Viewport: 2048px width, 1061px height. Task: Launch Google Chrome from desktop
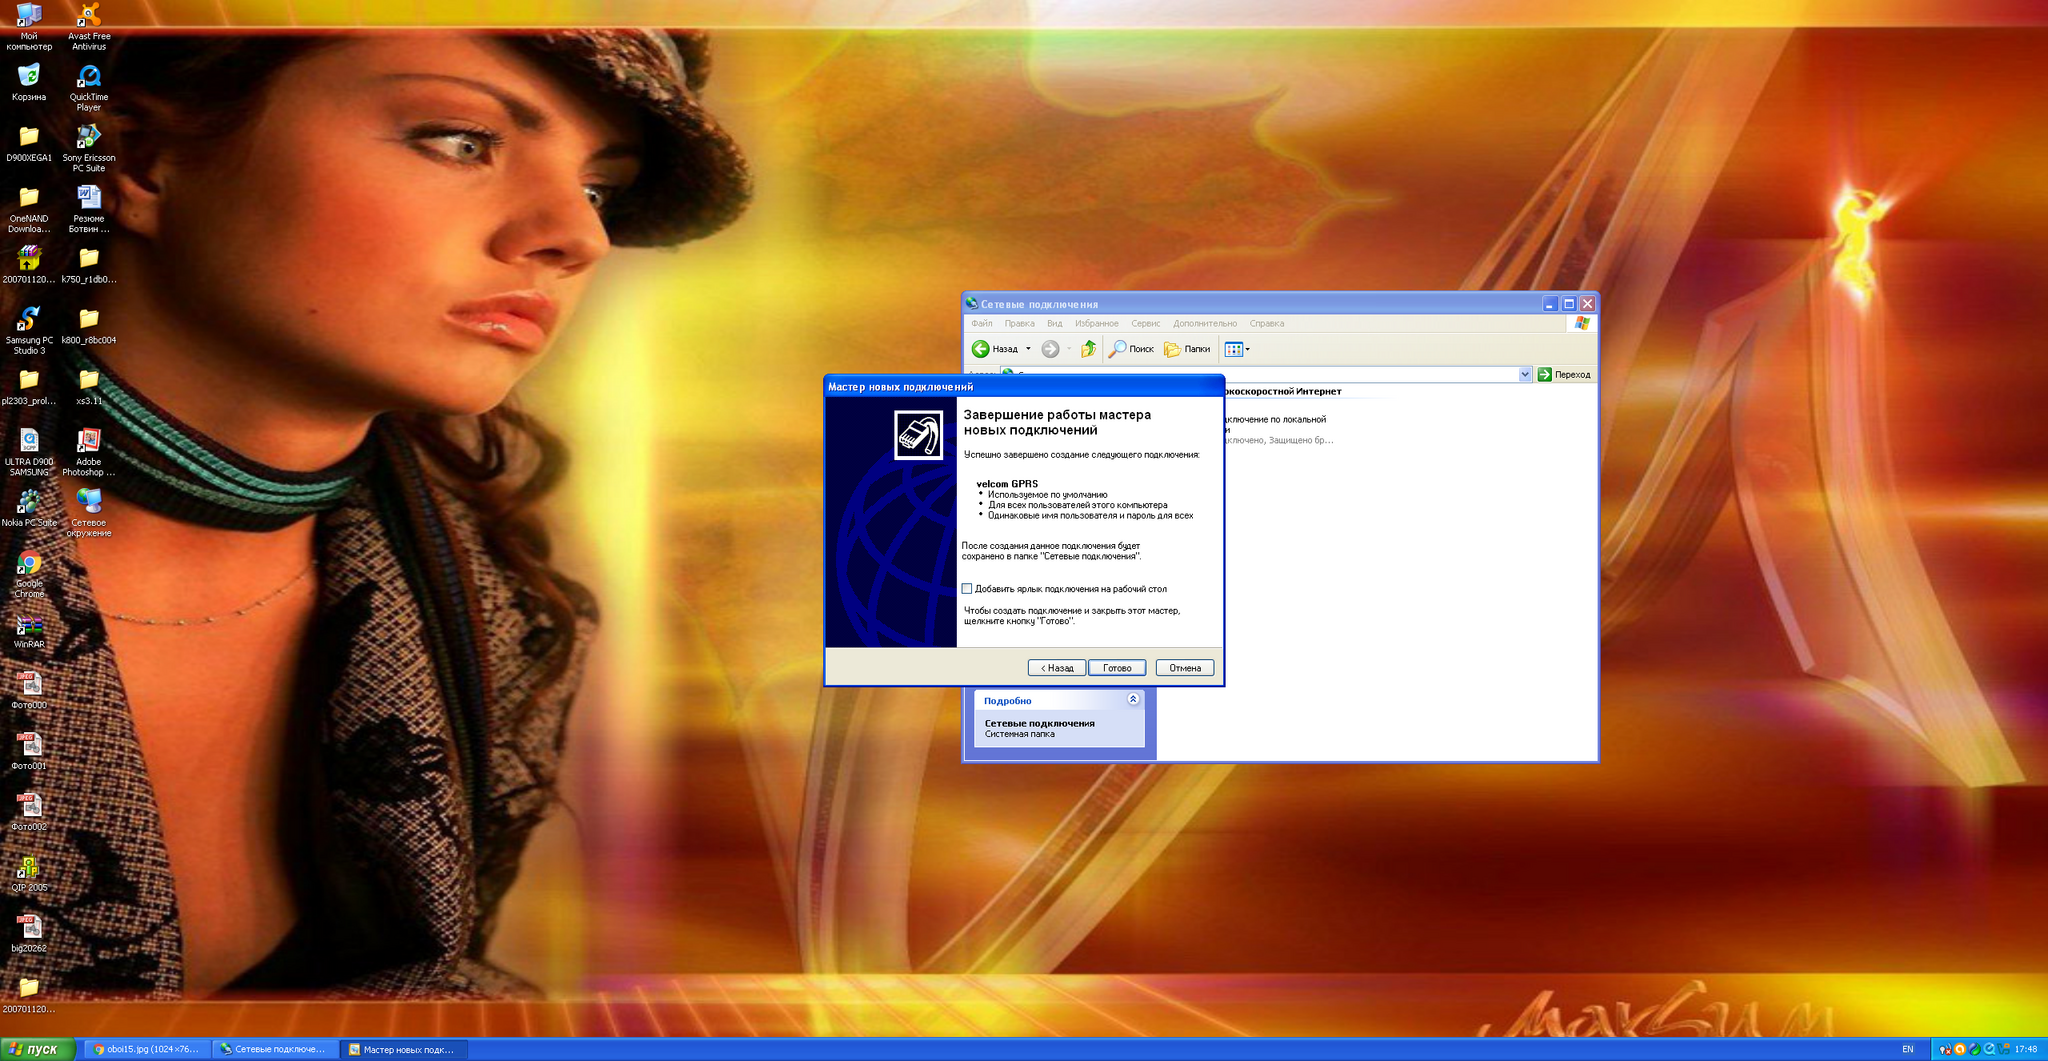tap(29, 575)
